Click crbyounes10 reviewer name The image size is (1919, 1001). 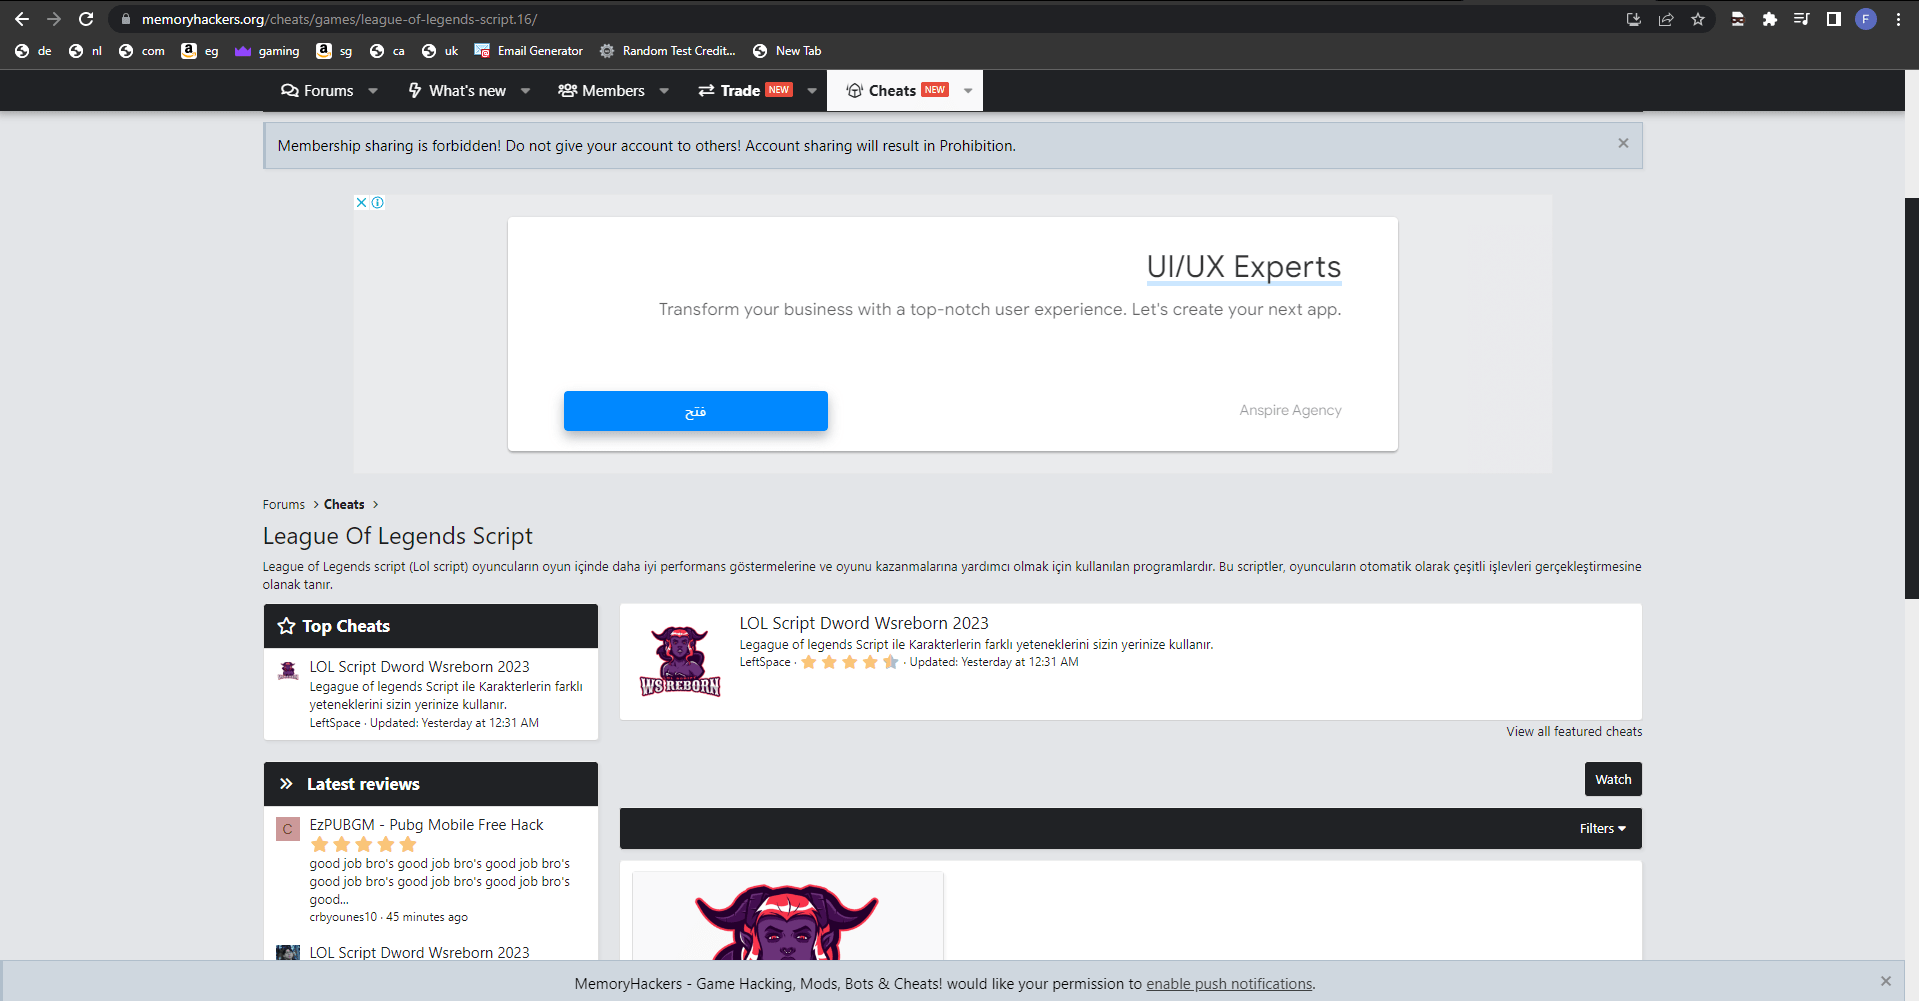(x=343, y=917)
